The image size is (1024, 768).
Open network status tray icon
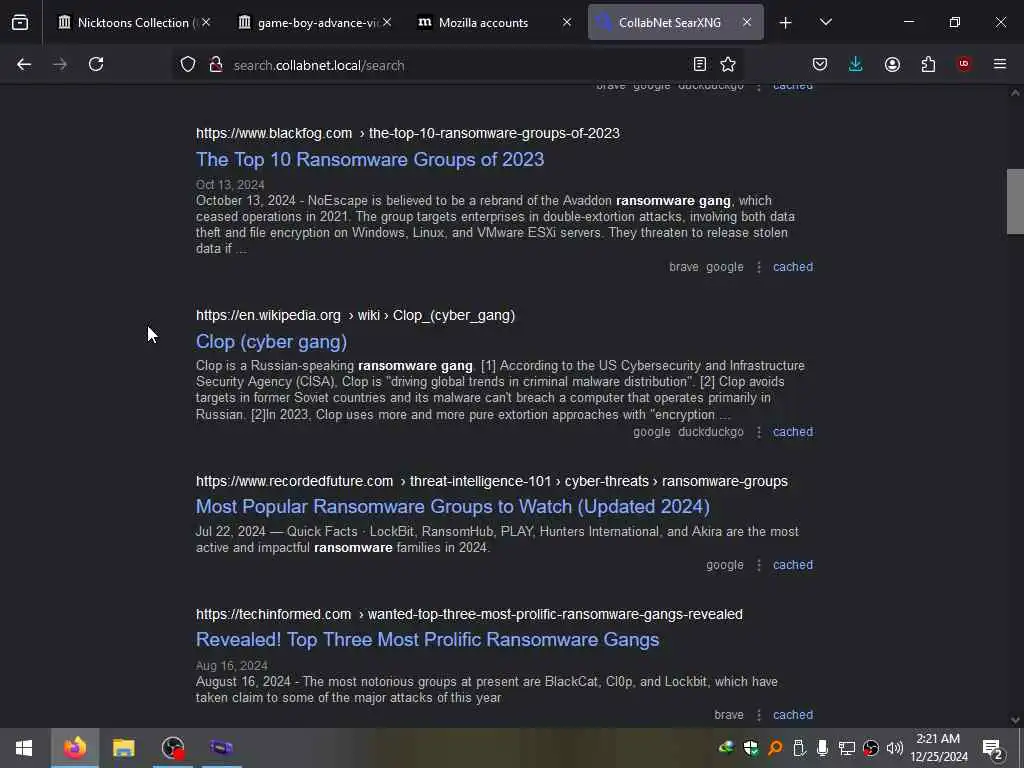click(846, 748)
